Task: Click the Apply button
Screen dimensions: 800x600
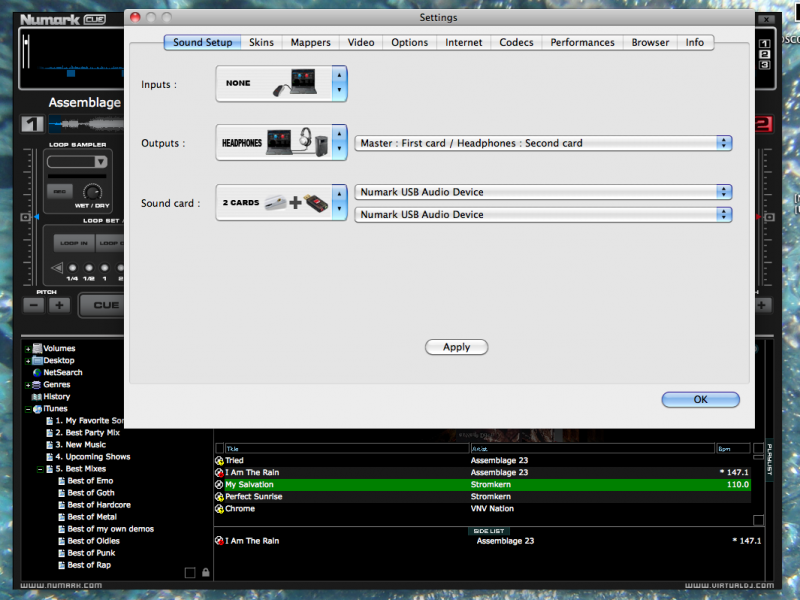Action: (456, 347)
